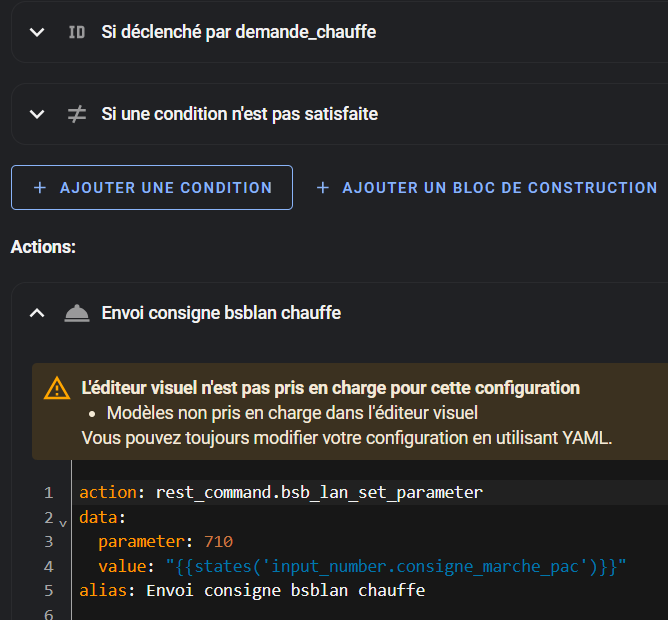Click the service bell action icon

coord(77,313)
